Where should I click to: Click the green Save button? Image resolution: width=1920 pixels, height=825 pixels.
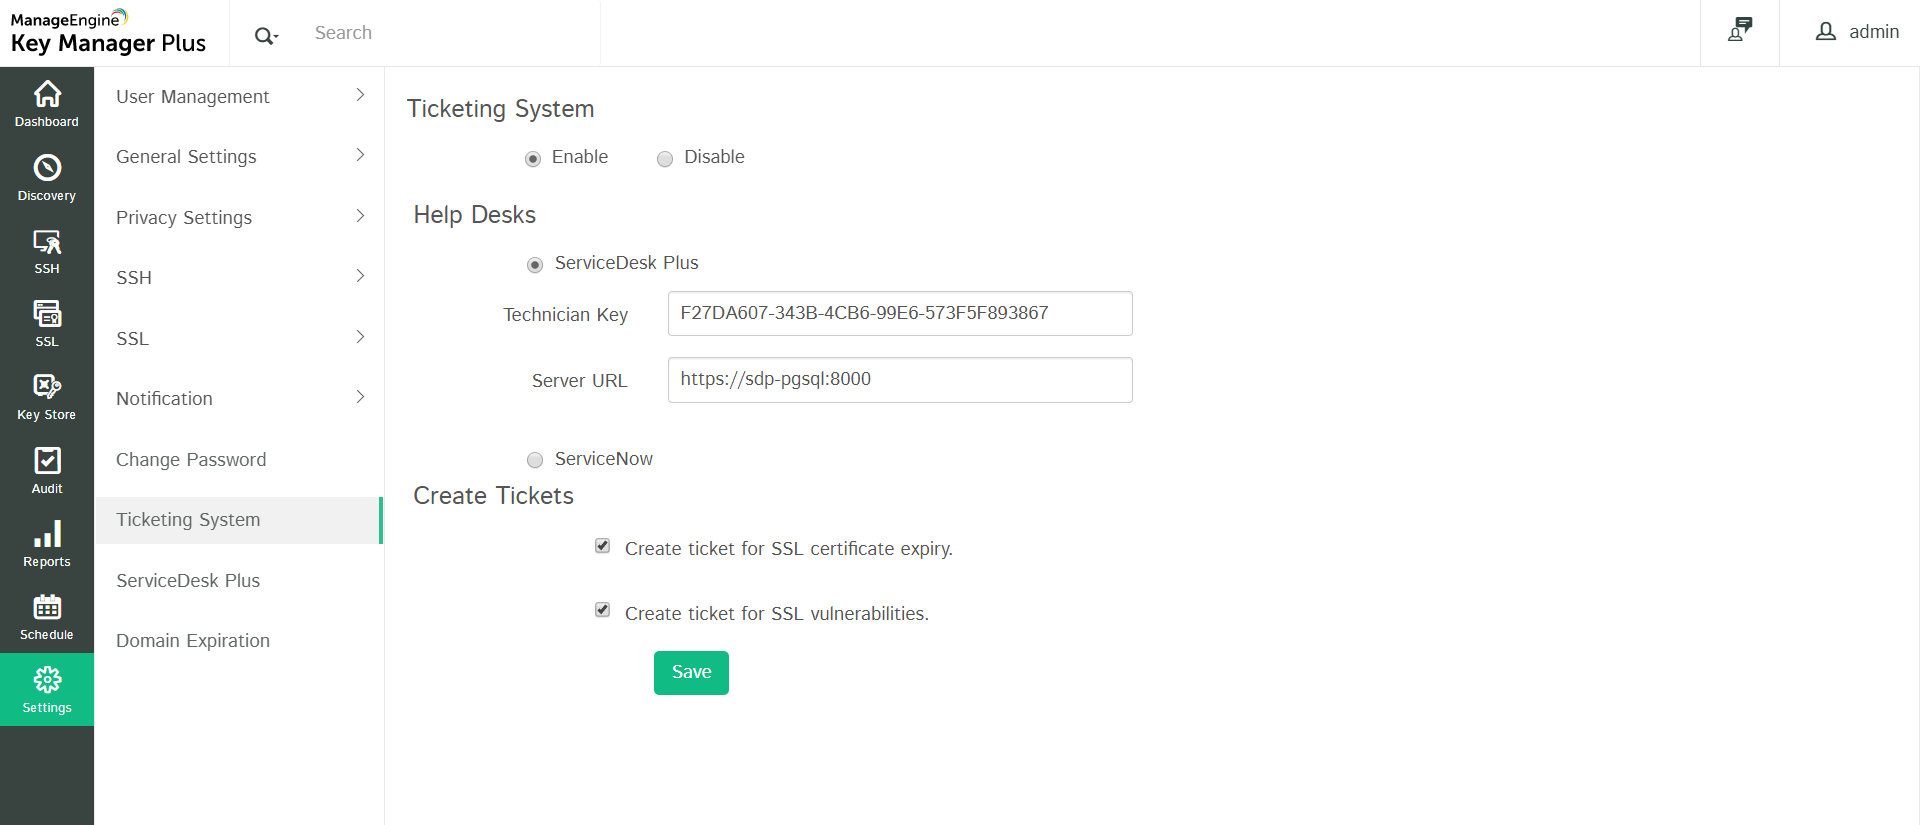[x=691, y=673]
